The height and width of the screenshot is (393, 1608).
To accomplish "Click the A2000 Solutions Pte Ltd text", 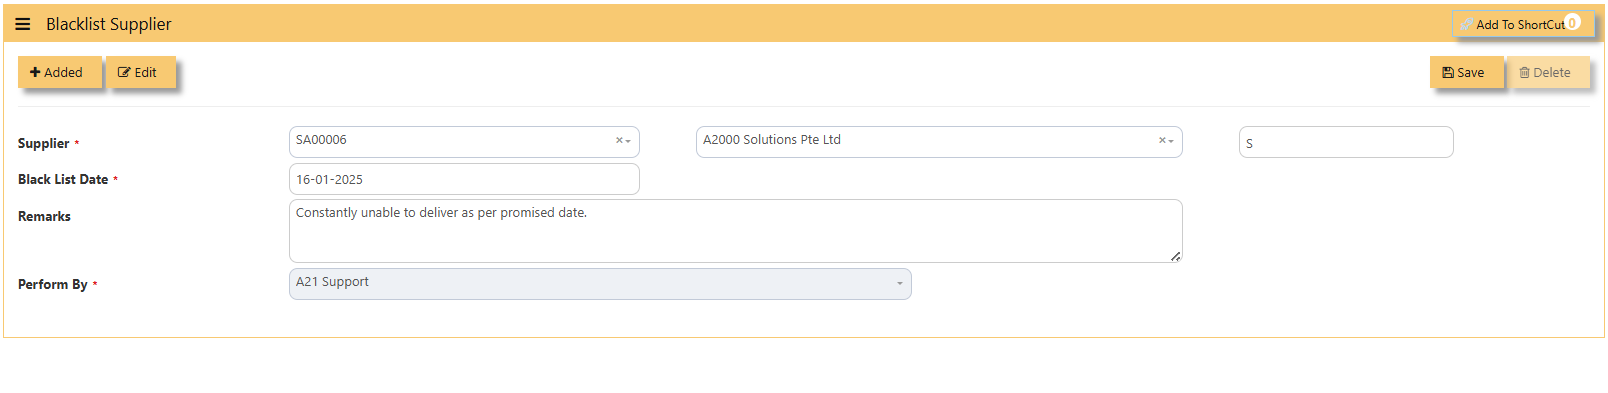I will tap(772, 140).
